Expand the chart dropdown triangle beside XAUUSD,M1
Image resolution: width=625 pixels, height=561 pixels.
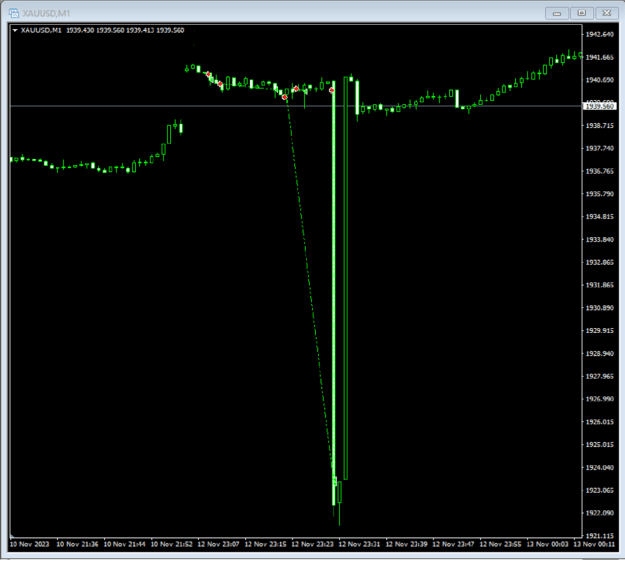tap(15, 30)
